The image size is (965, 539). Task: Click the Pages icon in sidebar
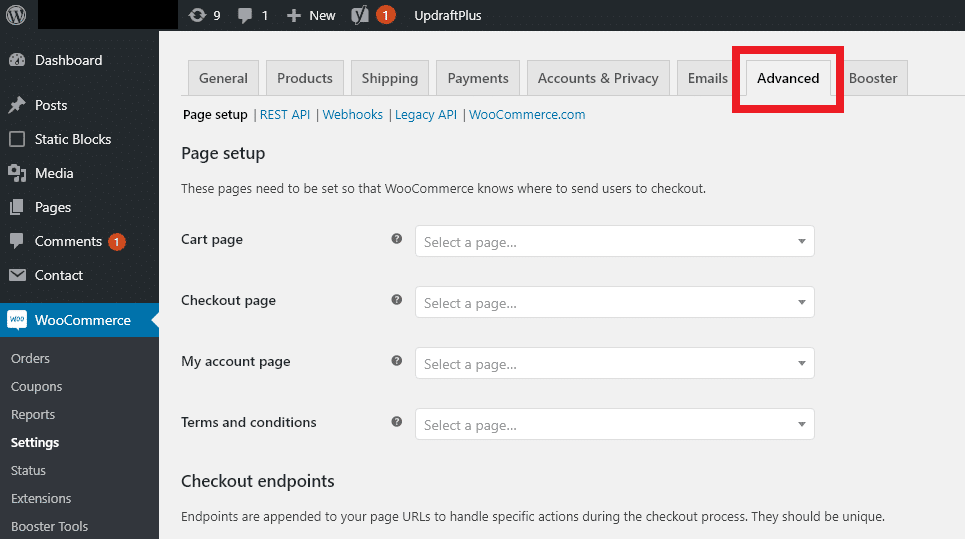tap(17, 207)
